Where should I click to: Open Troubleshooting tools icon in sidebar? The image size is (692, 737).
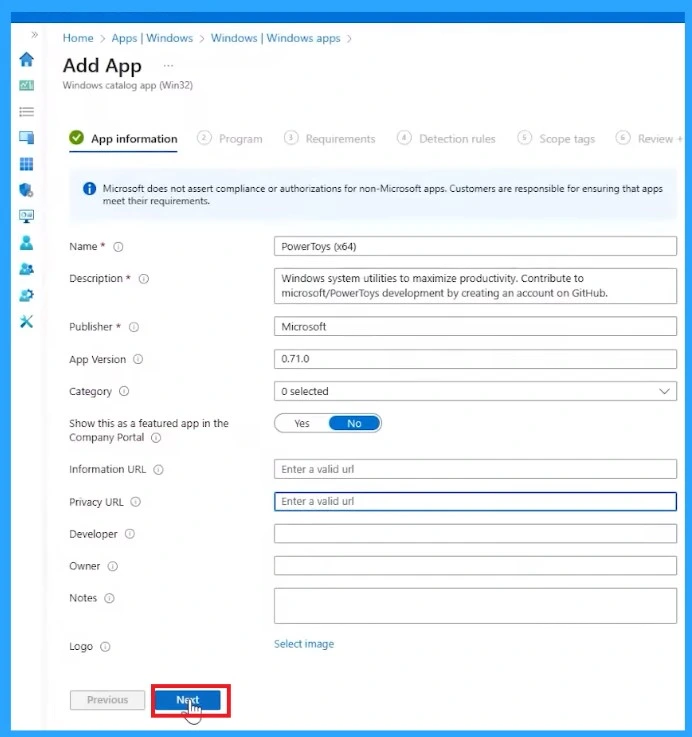[26, 321]
